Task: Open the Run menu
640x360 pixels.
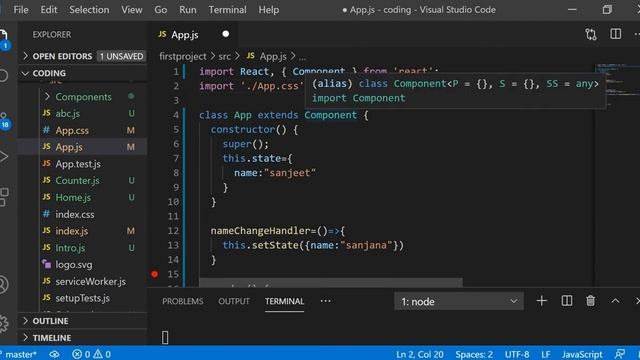Action: point(188,10)
